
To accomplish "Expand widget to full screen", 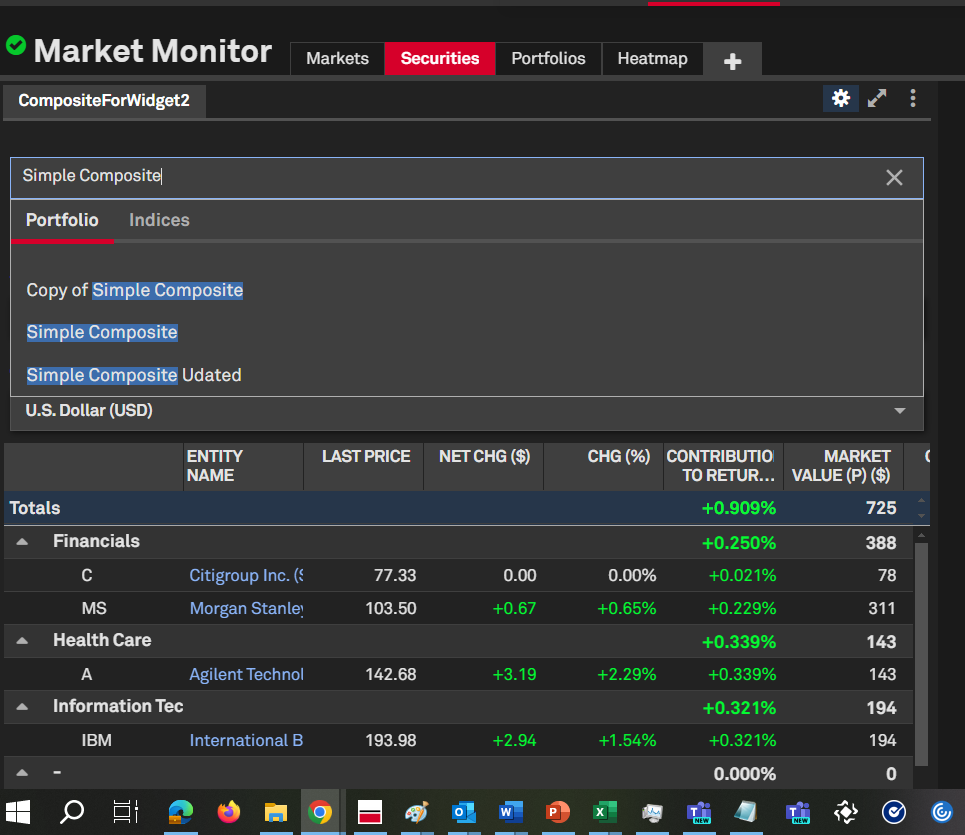I will 877,98.
